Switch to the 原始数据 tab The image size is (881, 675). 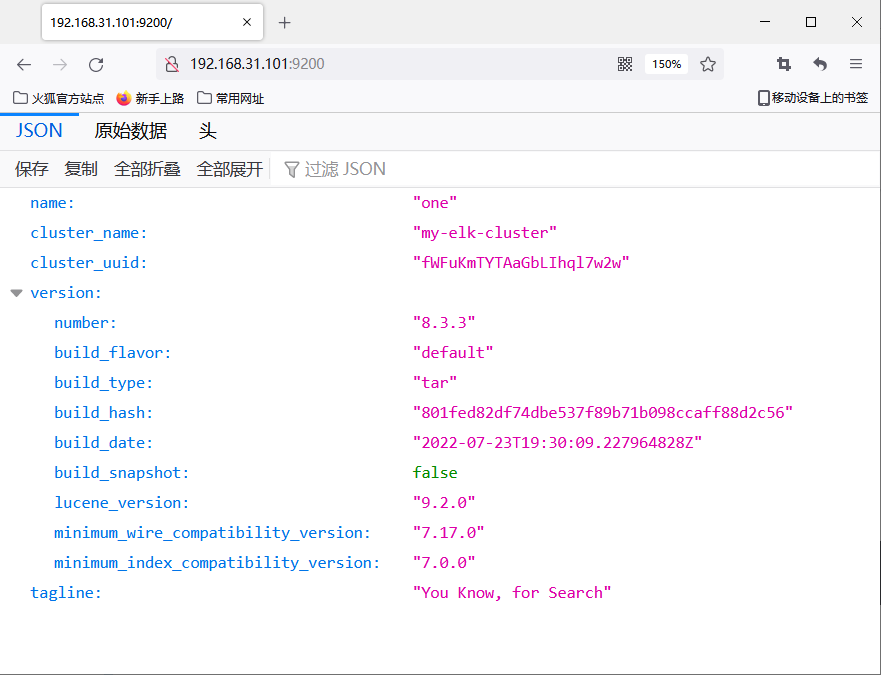(x=130, y=131)
